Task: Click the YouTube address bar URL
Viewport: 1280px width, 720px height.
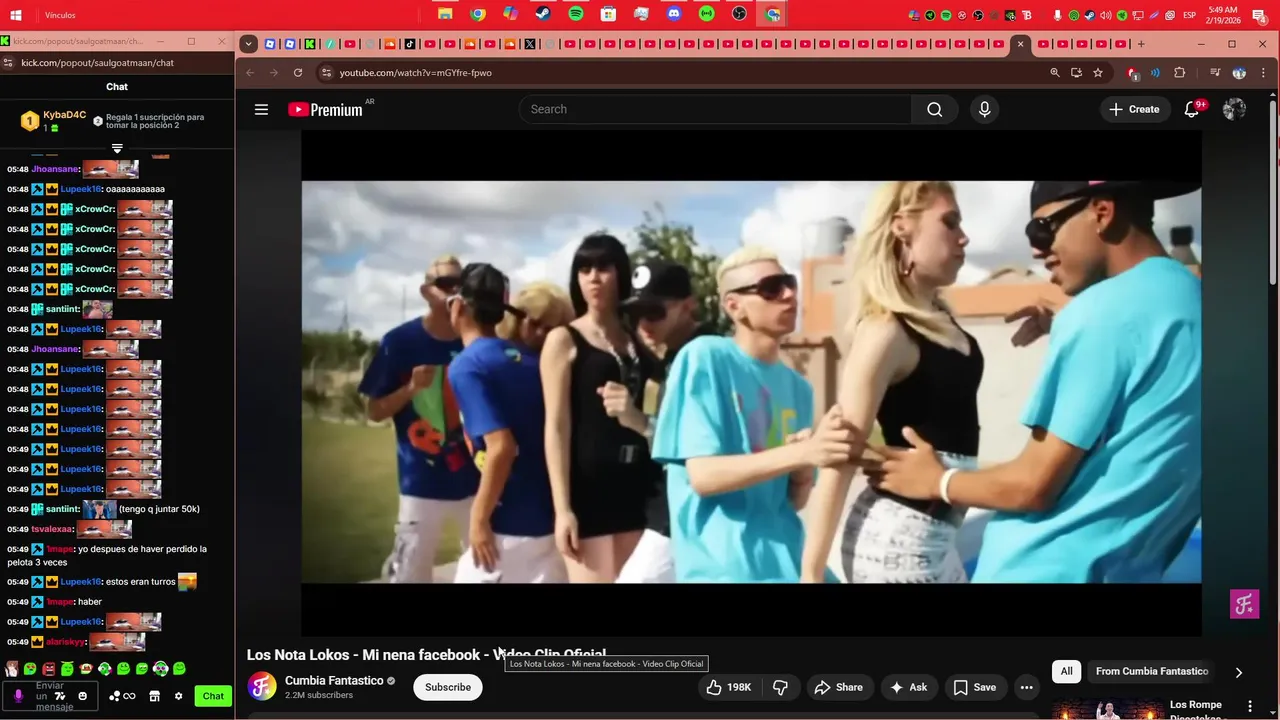Action: [x=415, y=73]
